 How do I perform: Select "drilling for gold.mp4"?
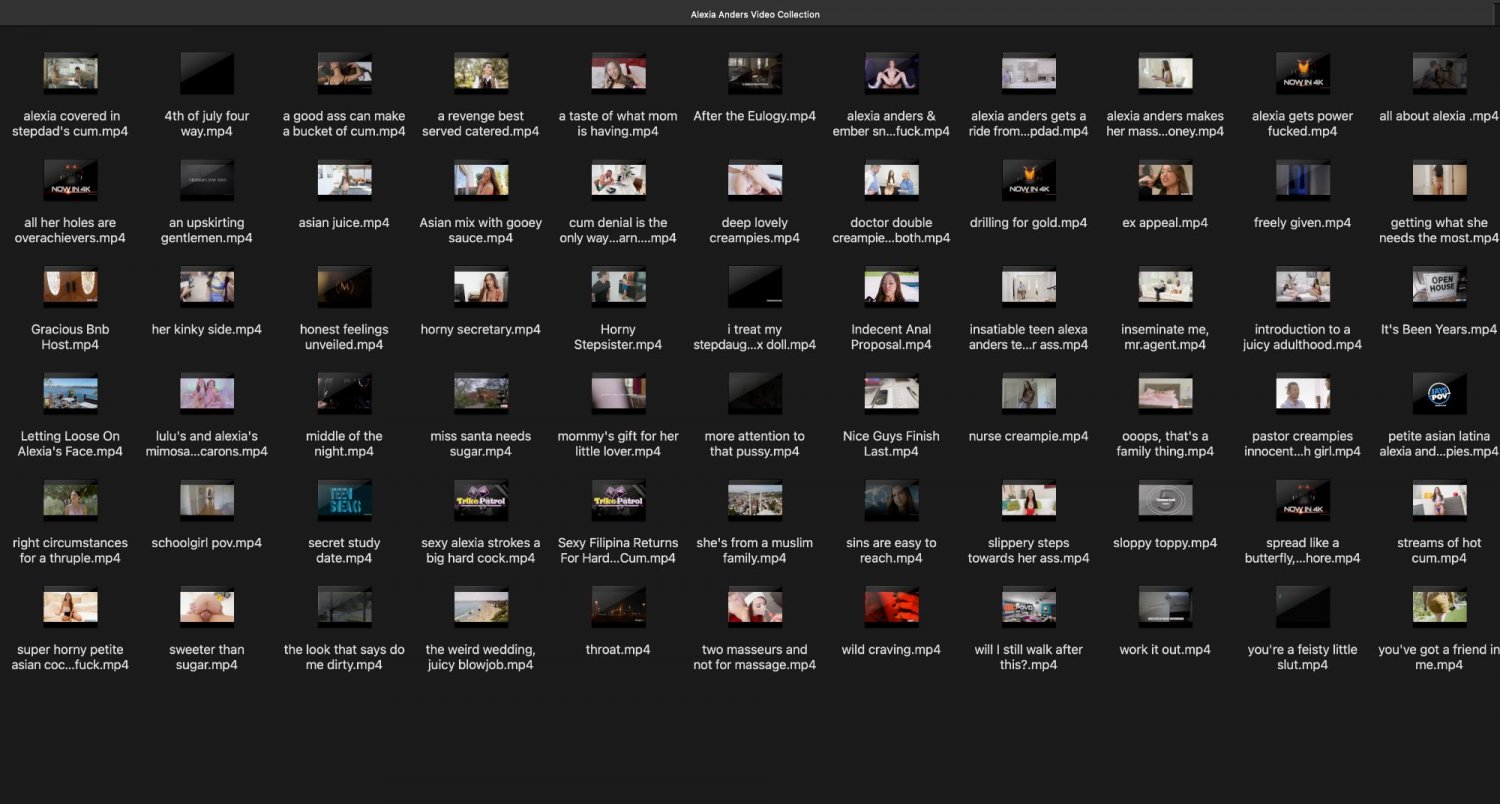[x=1028, y=178]
